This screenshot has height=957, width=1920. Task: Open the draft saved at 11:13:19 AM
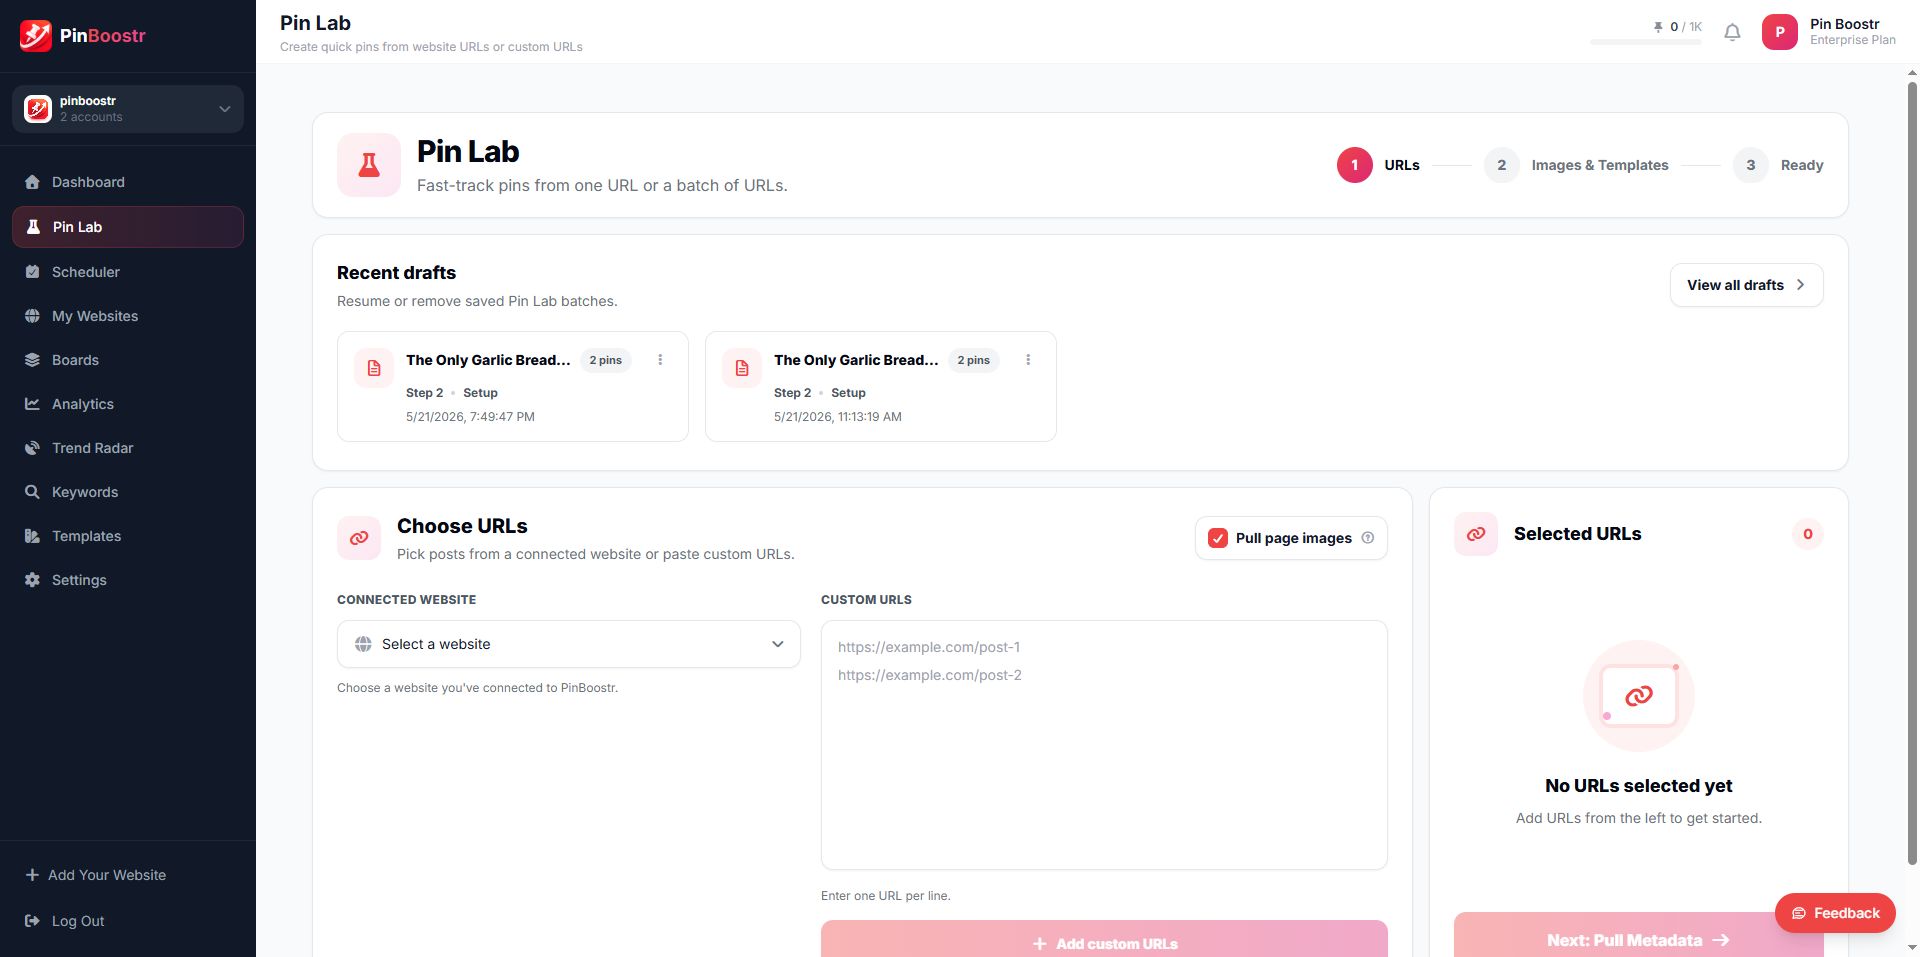[x=881, y=386]
